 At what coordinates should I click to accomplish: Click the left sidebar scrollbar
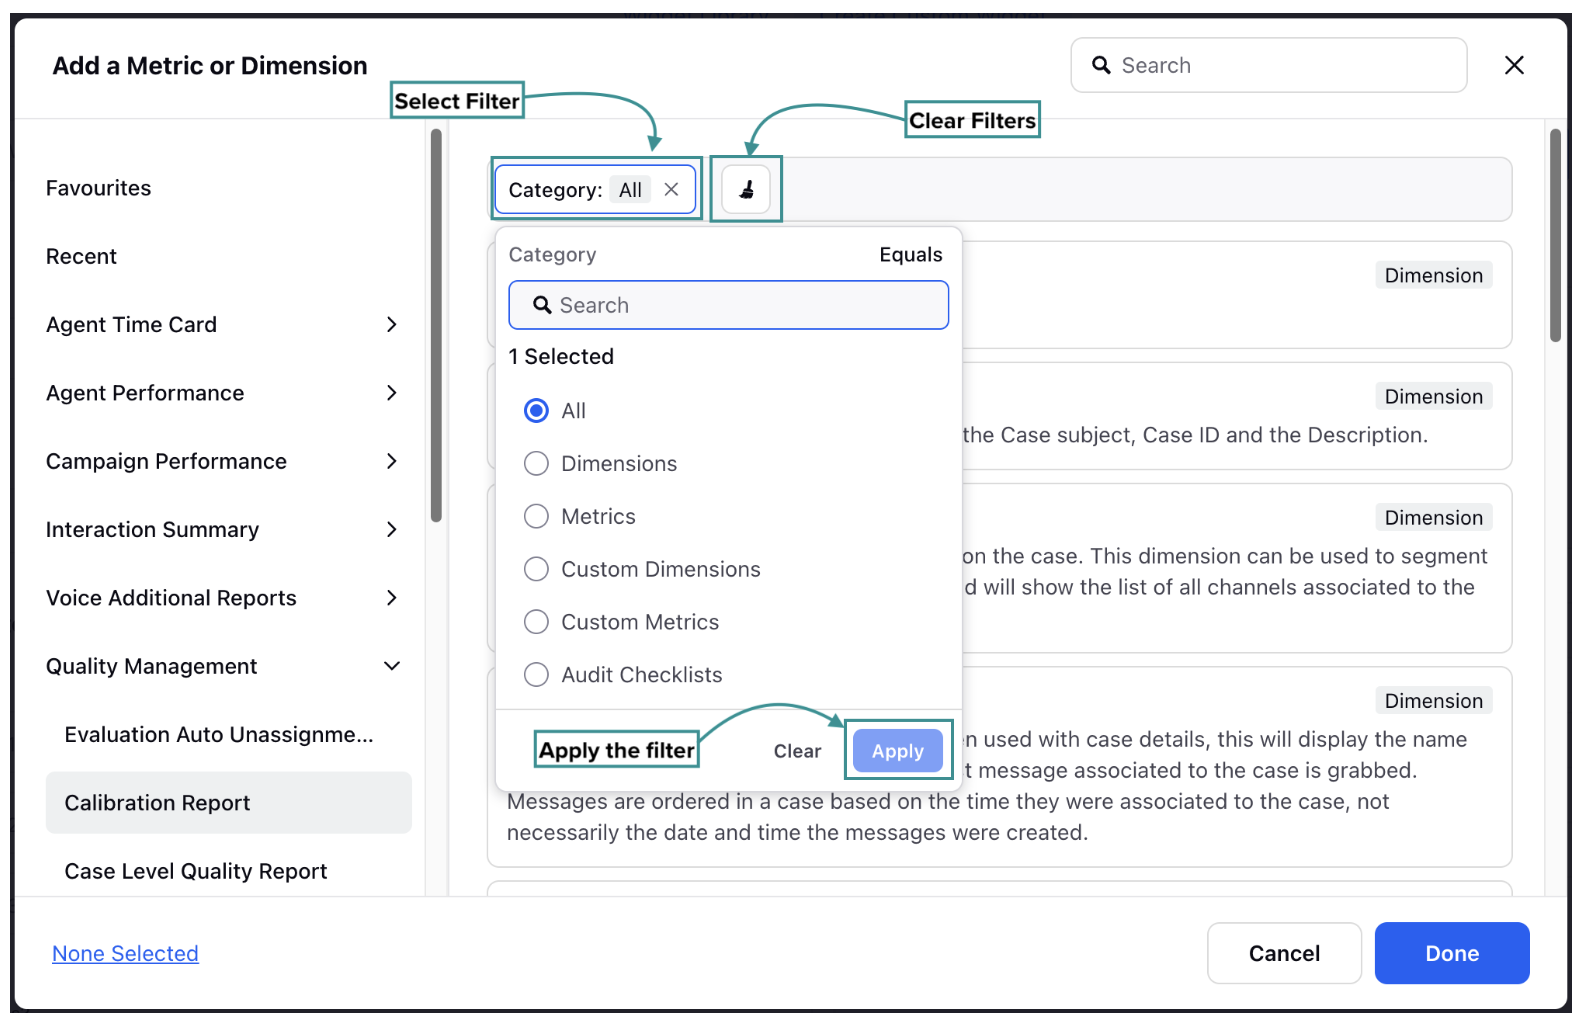436,326
